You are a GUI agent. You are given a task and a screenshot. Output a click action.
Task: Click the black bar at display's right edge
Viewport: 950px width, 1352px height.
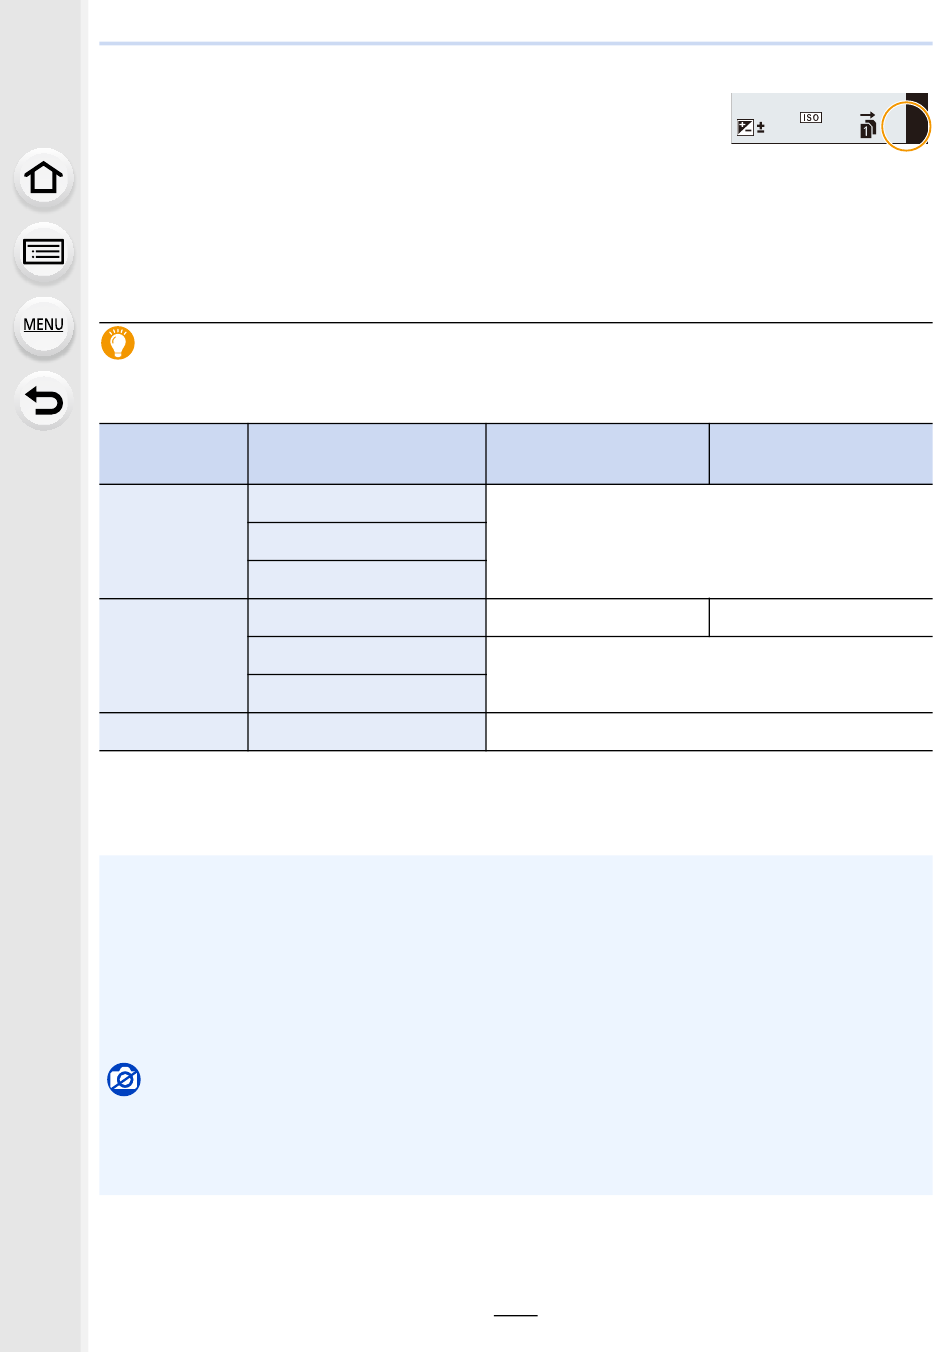(917, 118)
